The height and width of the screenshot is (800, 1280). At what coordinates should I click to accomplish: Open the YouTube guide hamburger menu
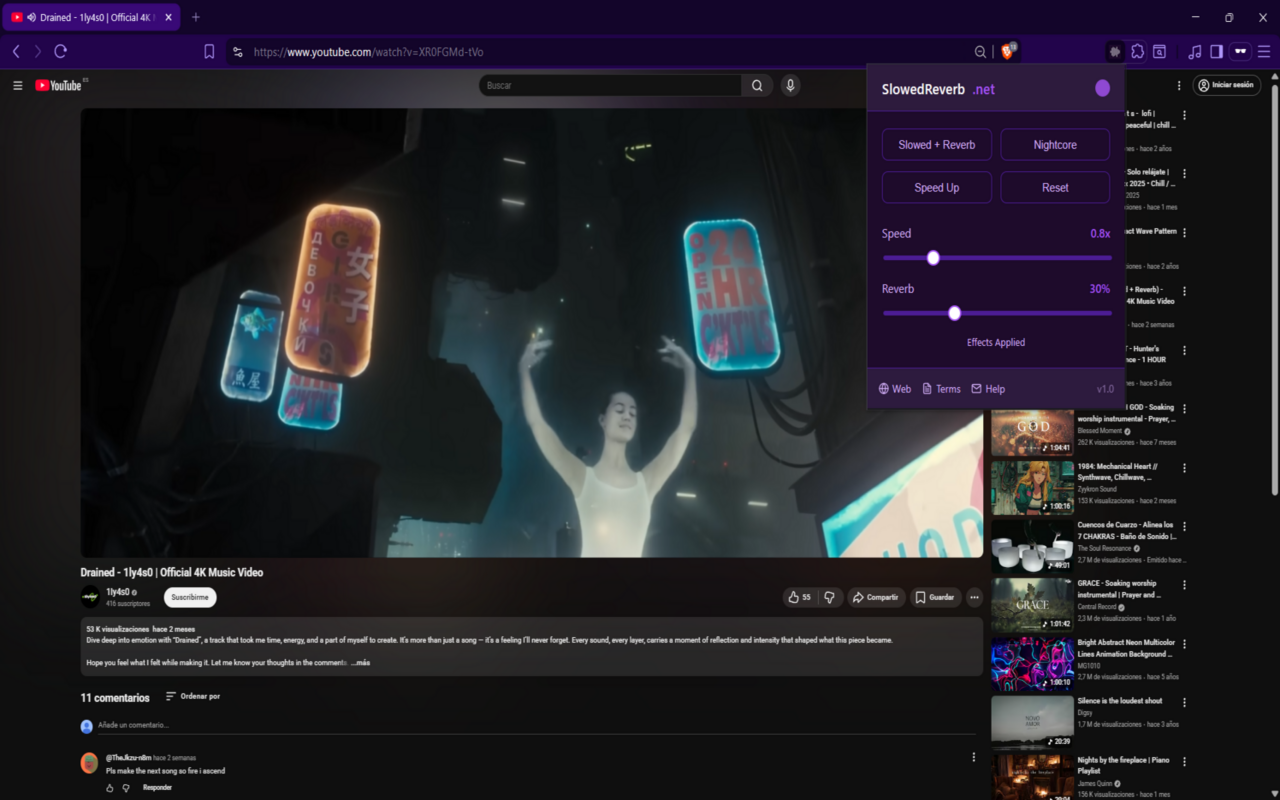(17, 85)
